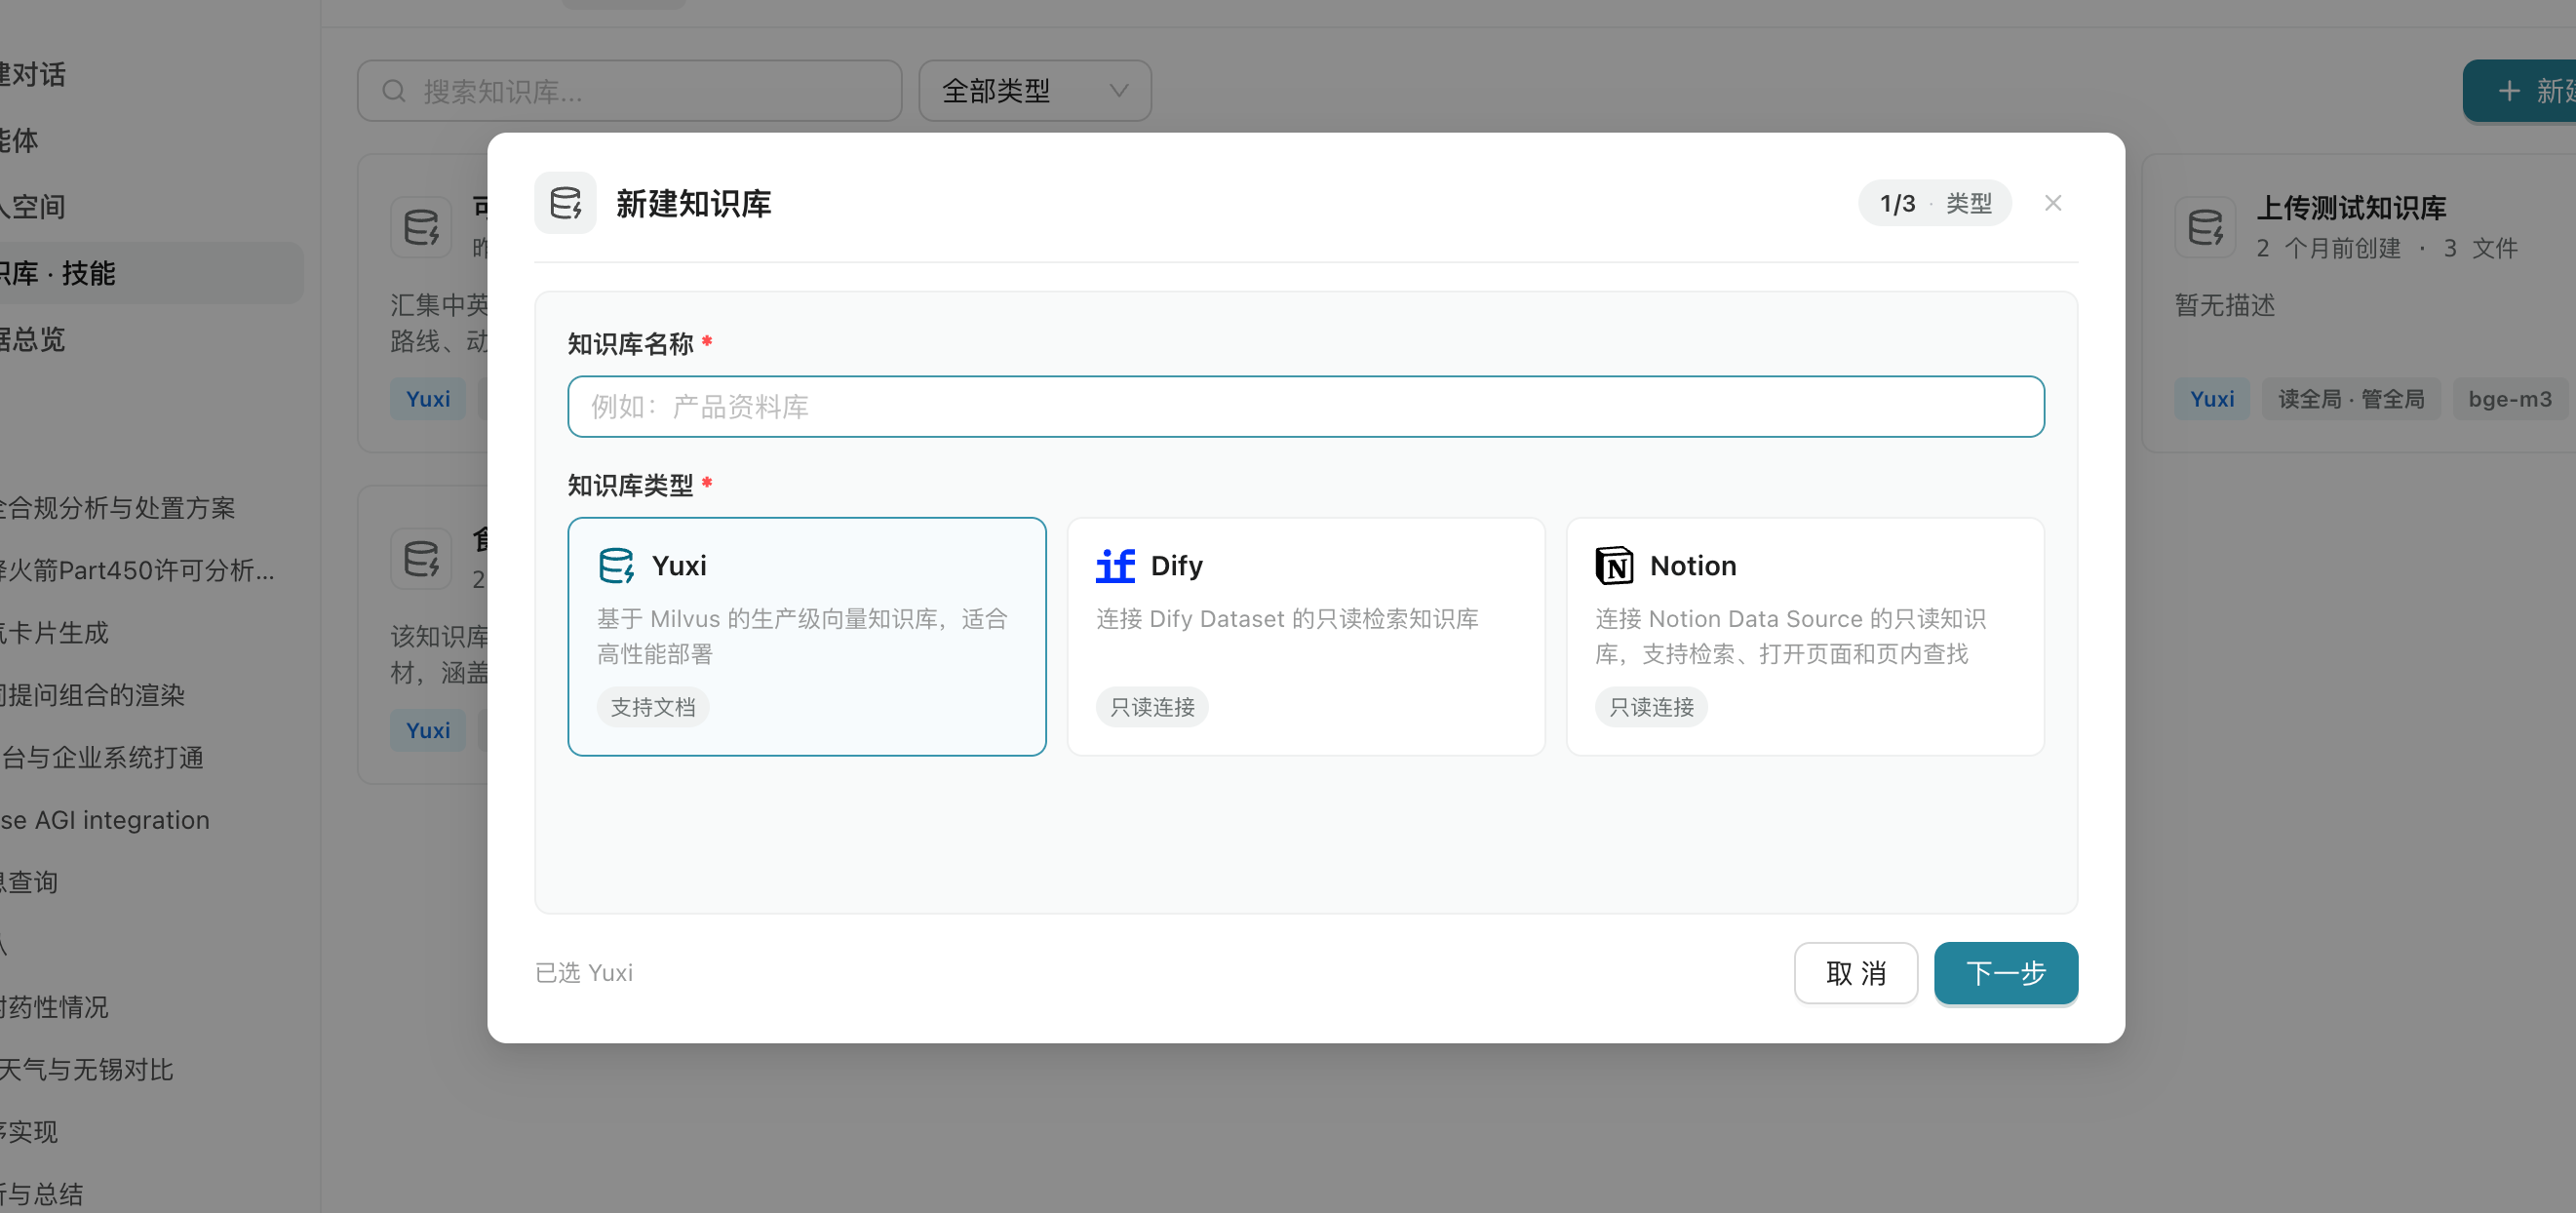Click the 新建 button in background page
The width and height of the screenshot is (2576, 1213).
[x=2520, y=91]
